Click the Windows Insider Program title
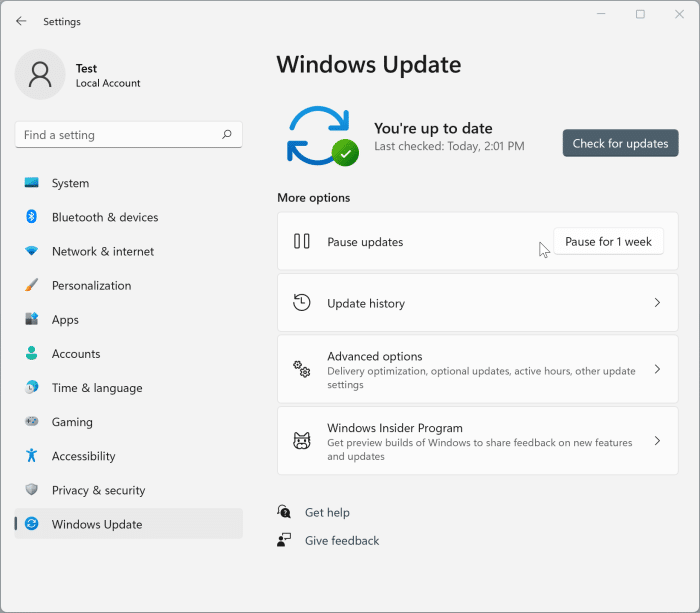Screen dimensions: 700x613 pyautogui.click(x=395, y=428)
